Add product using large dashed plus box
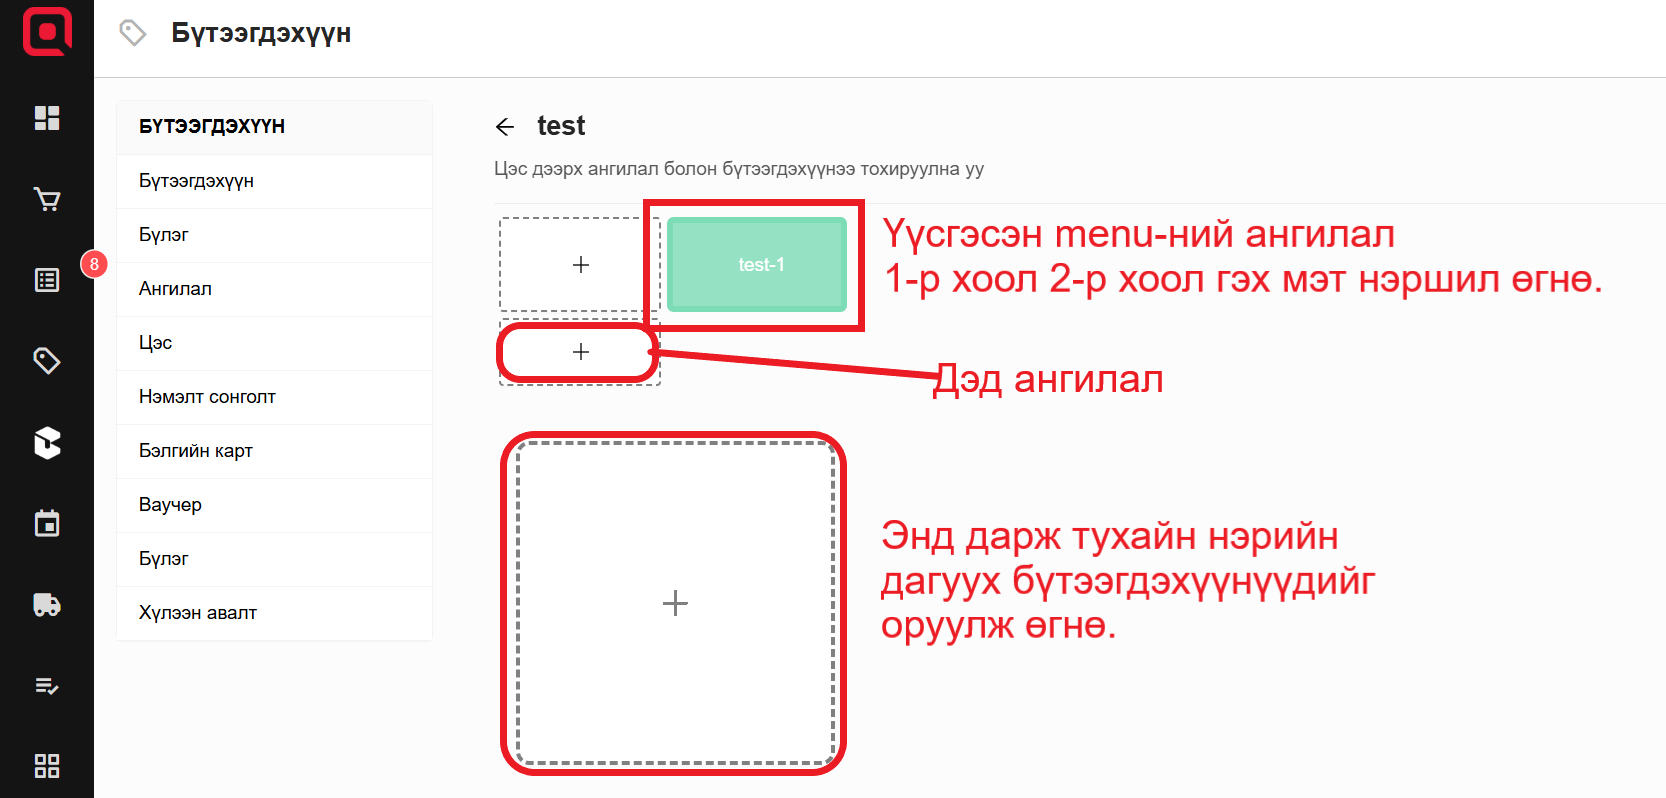Viewport: 1666px width, 798px height. 675,603
